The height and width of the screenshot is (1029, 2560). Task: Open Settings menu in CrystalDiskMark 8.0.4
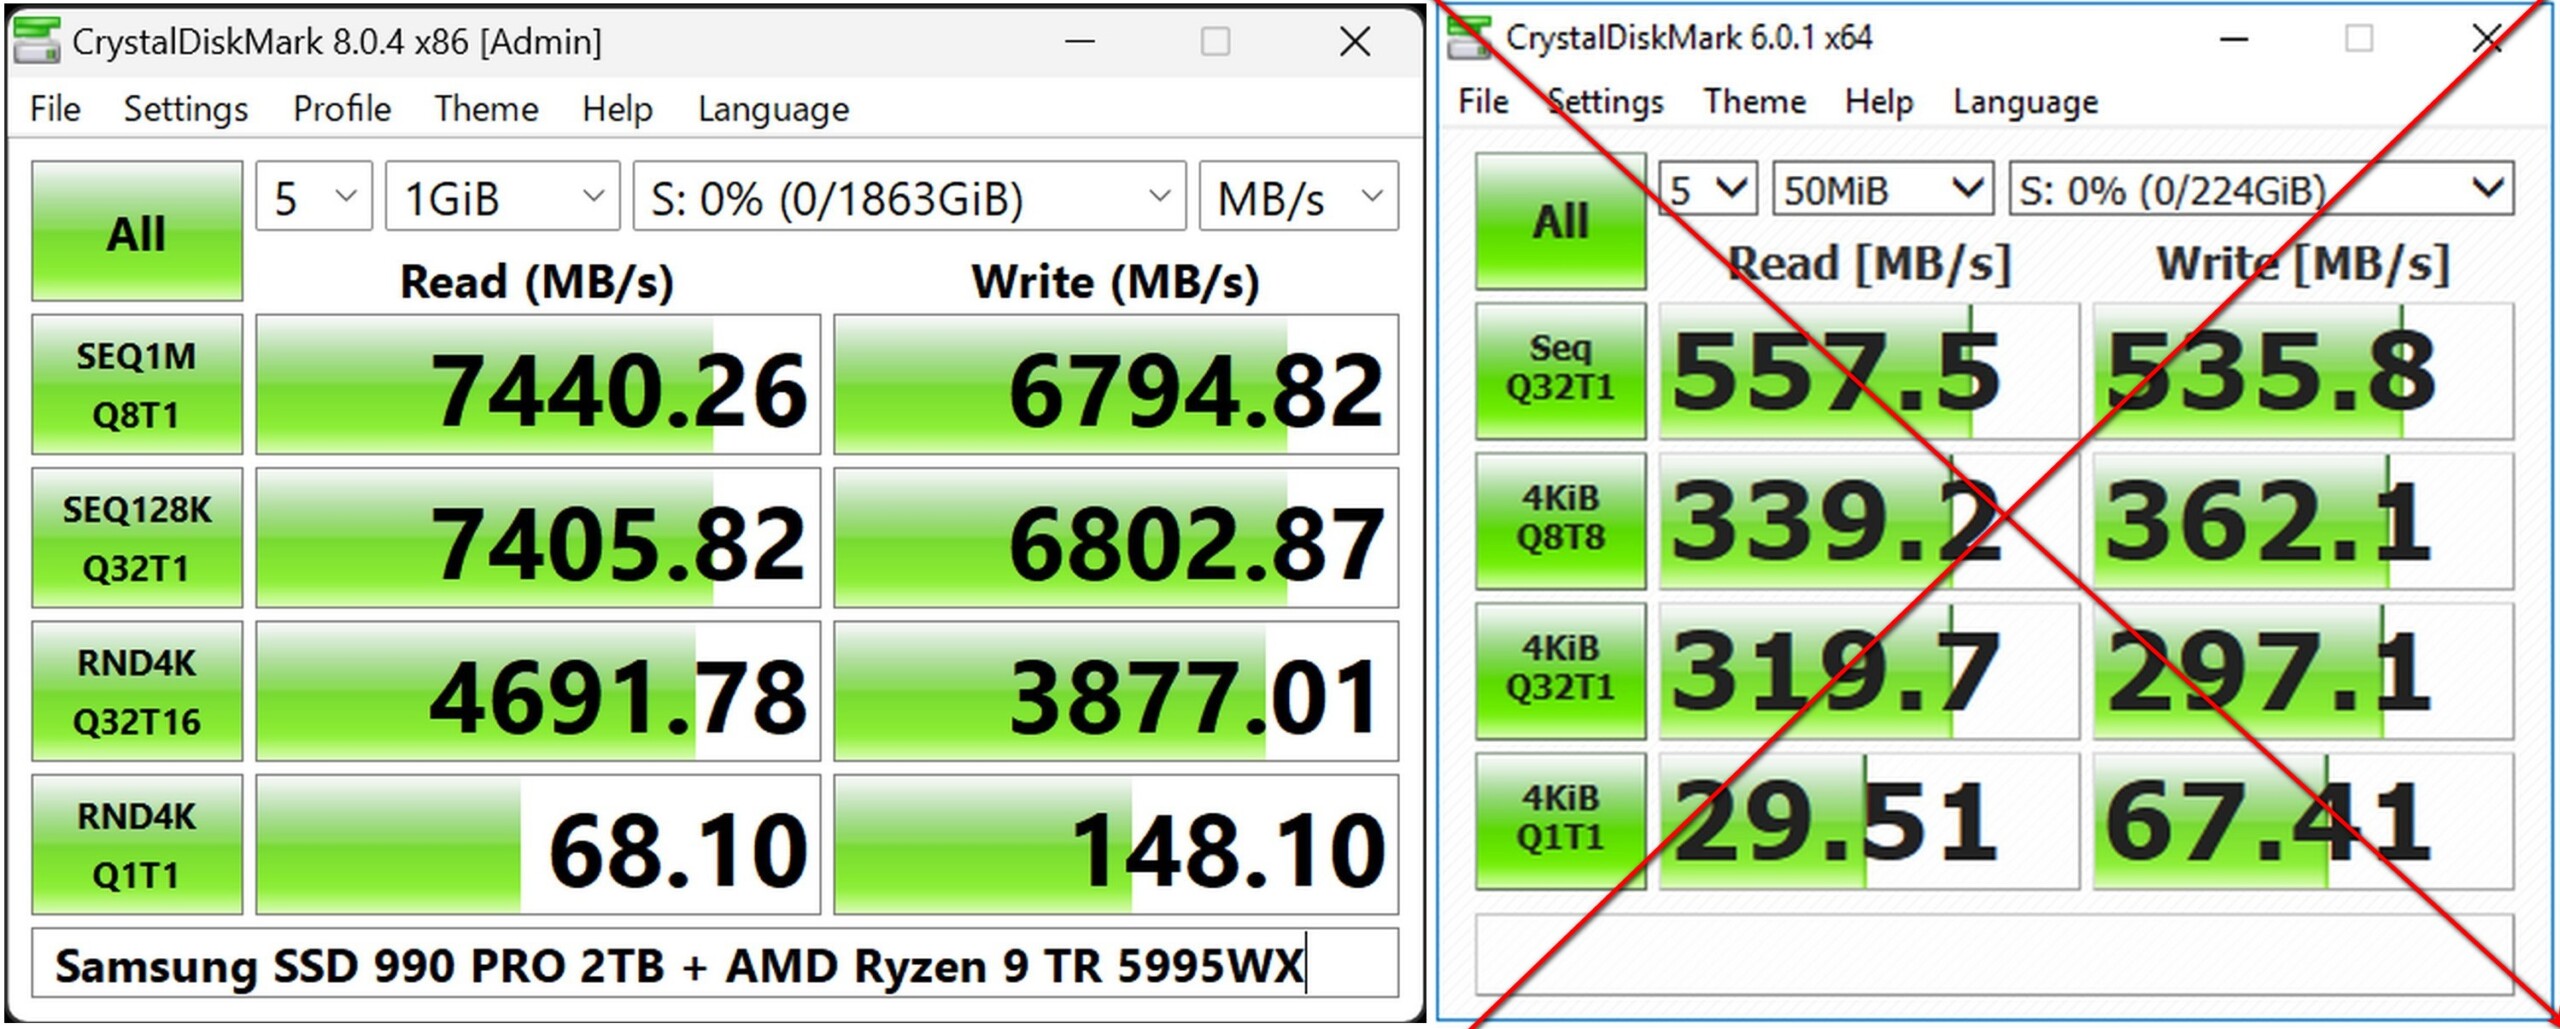(186, 108)
